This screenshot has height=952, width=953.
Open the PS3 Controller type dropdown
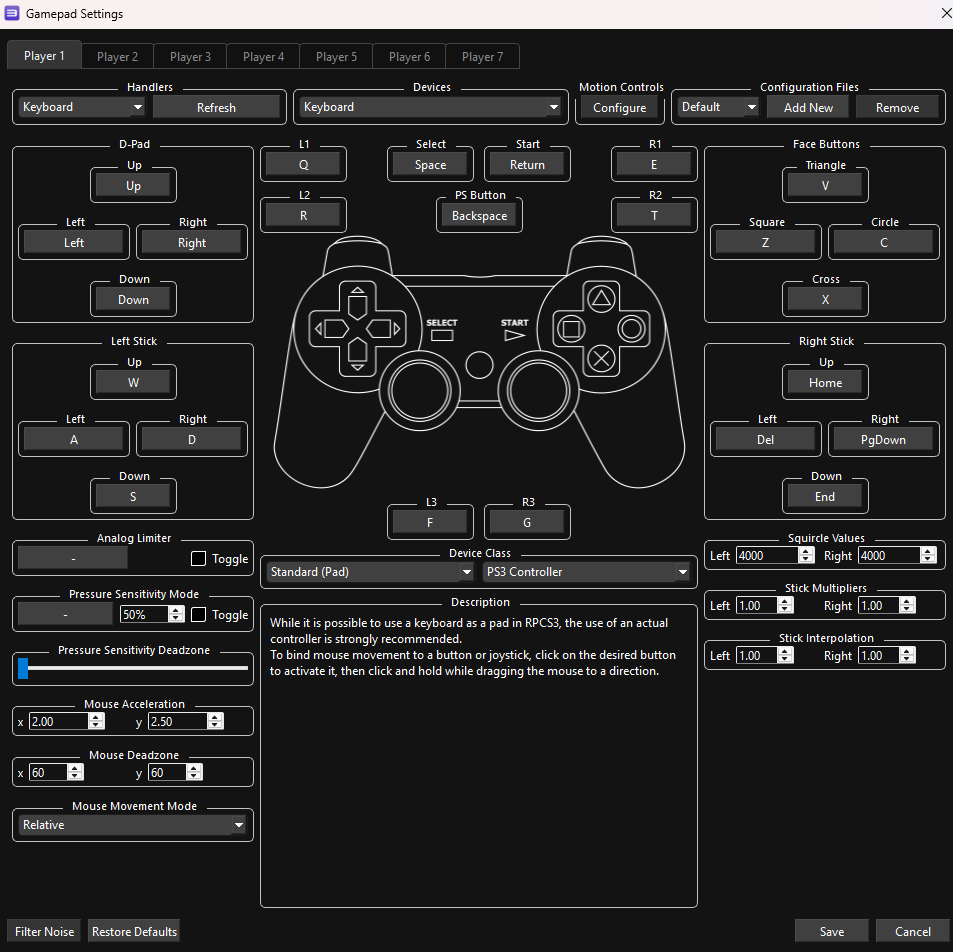point(587,571)
